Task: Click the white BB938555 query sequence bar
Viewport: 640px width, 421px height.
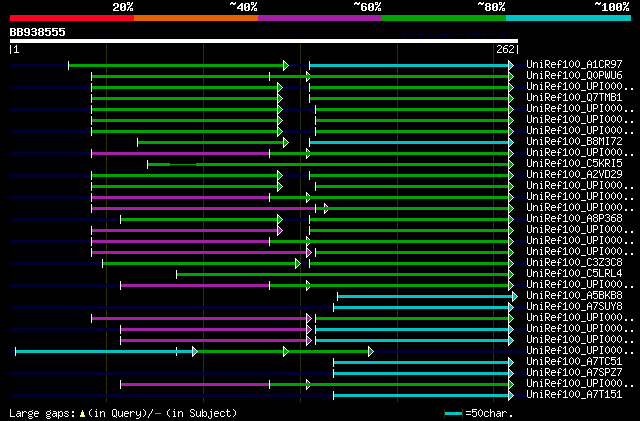Action: point(264,41)
